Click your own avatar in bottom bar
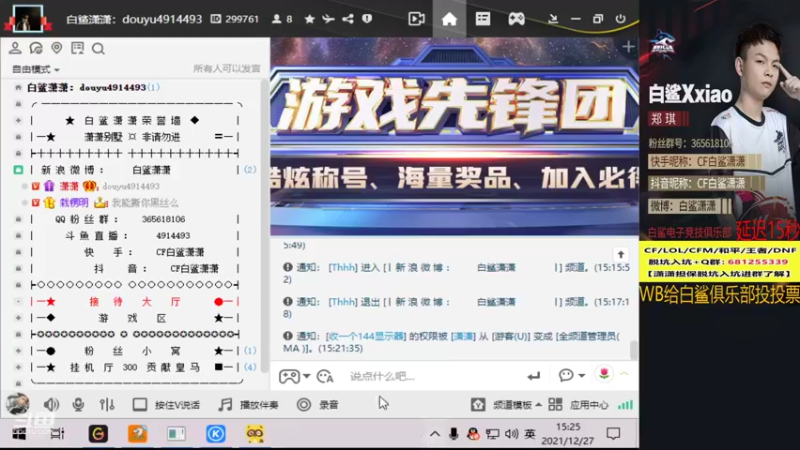This screenshot has width=800, height=450. coord(17,404)
